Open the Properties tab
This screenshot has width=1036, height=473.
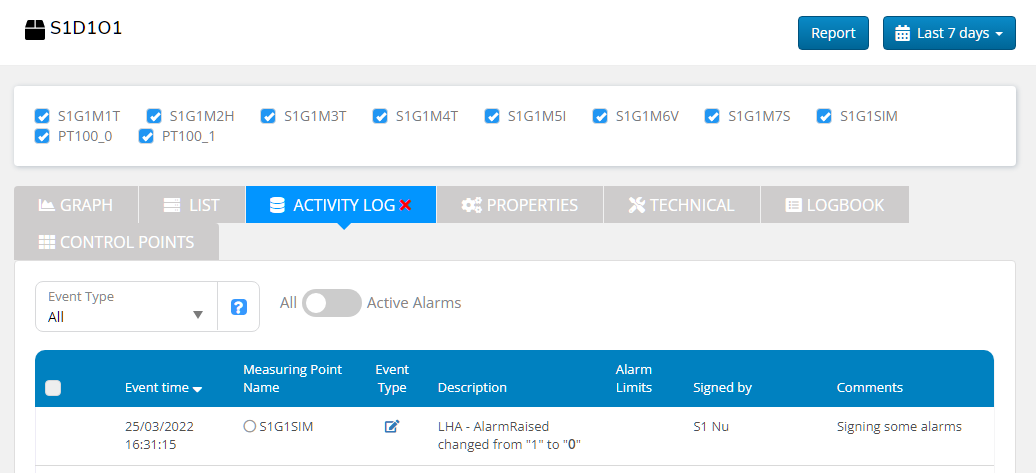pos(520,205)
